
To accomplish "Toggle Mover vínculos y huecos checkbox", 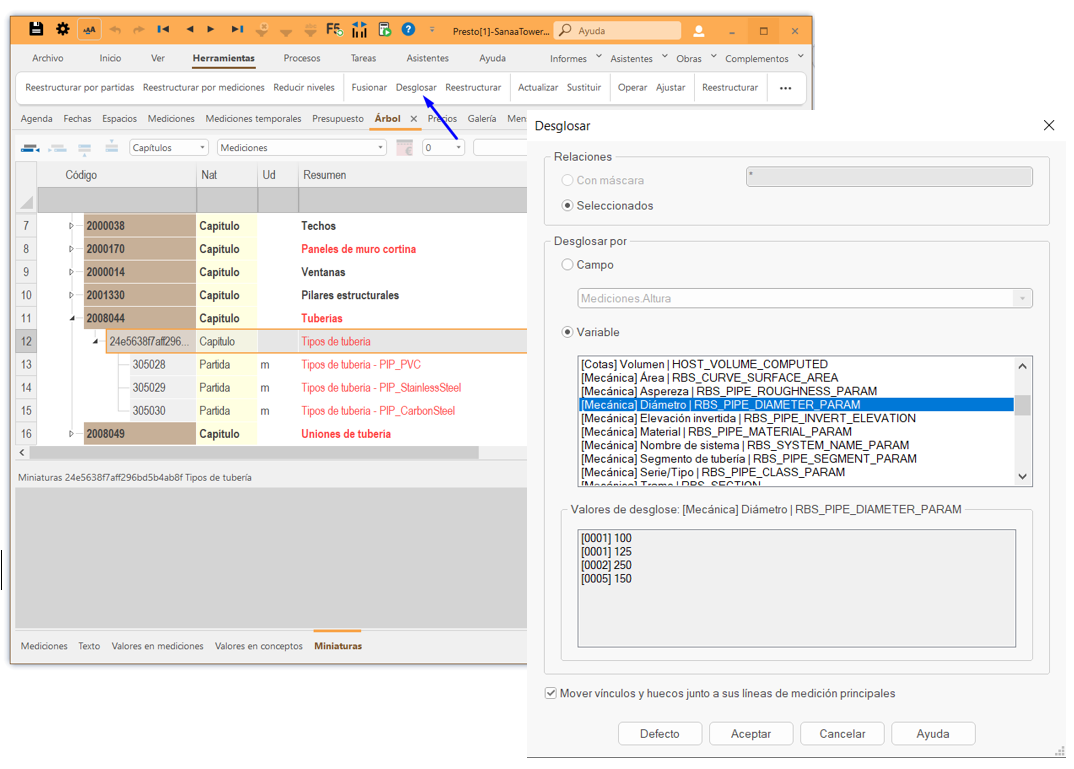I will [551, 693].
